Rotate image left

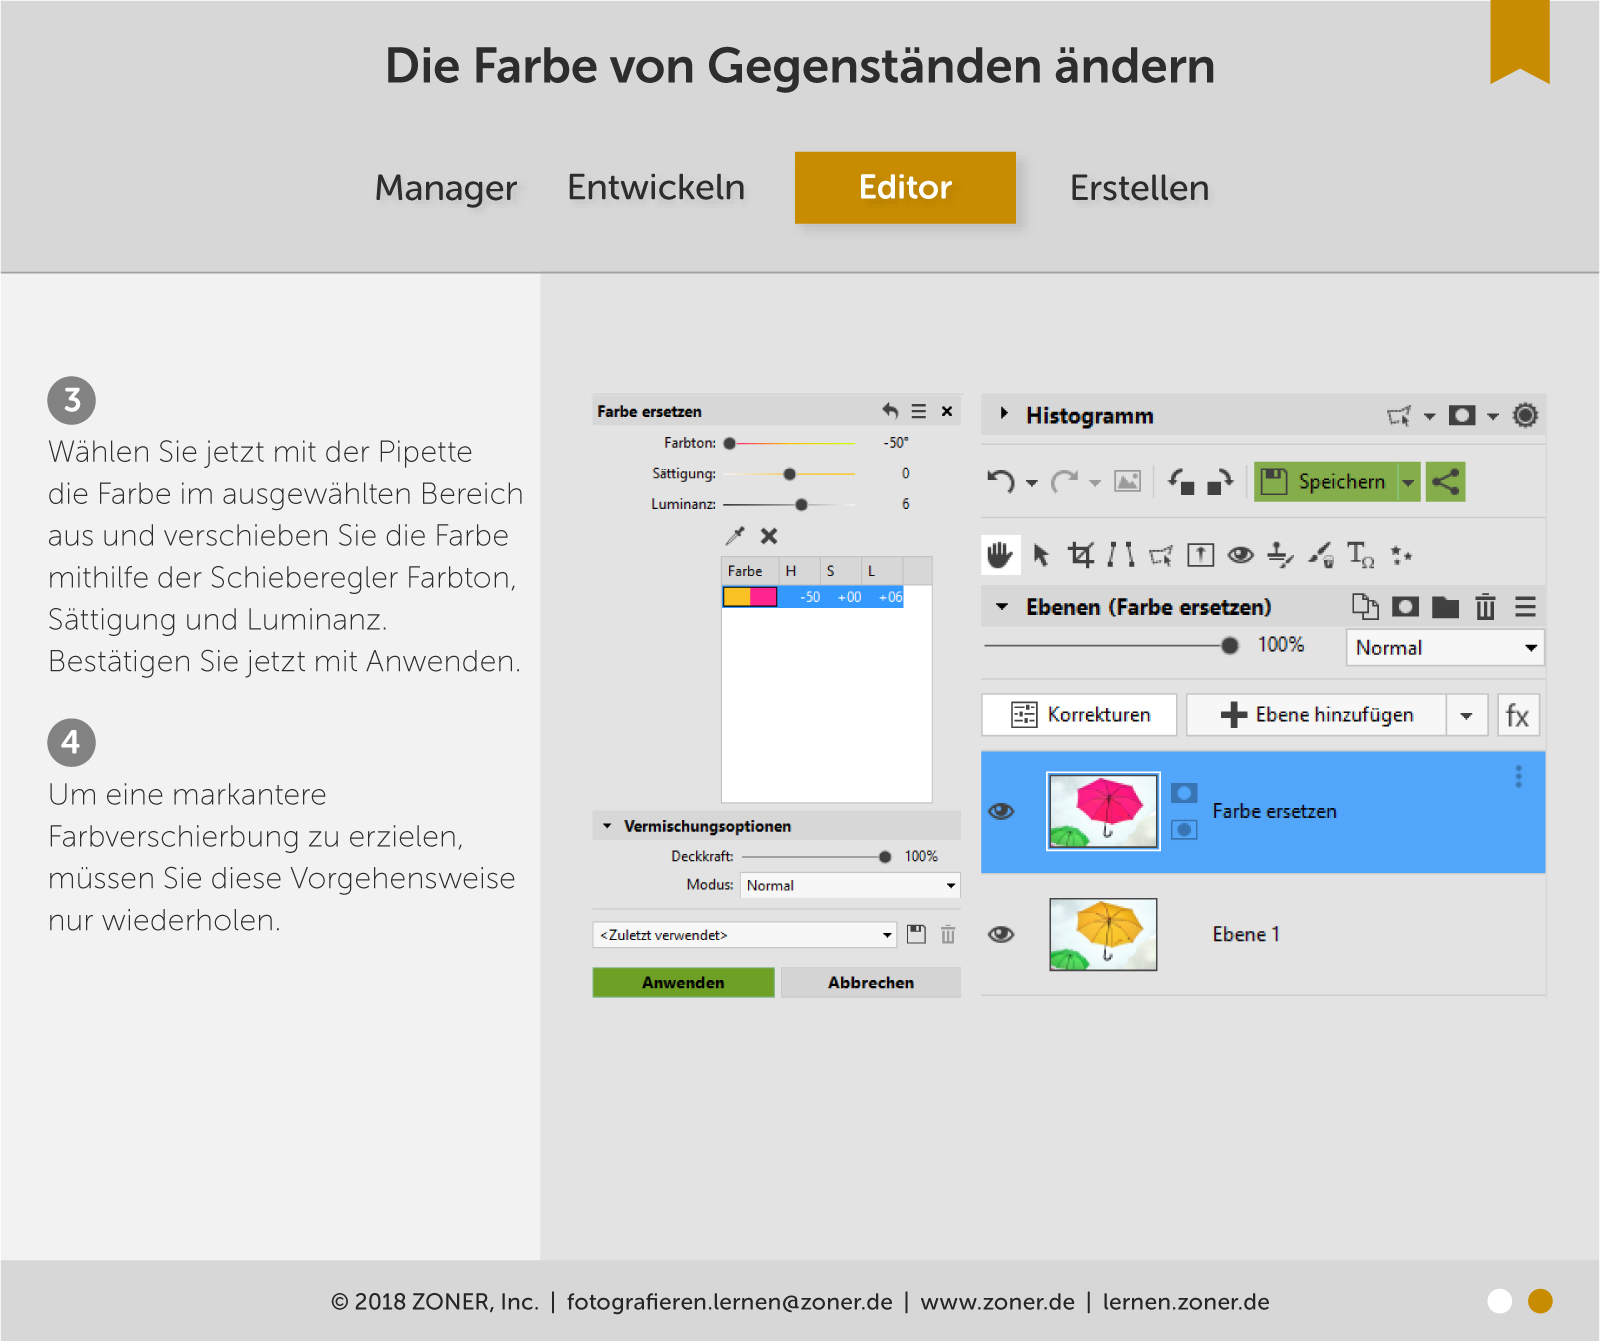tap(1181, 482)
